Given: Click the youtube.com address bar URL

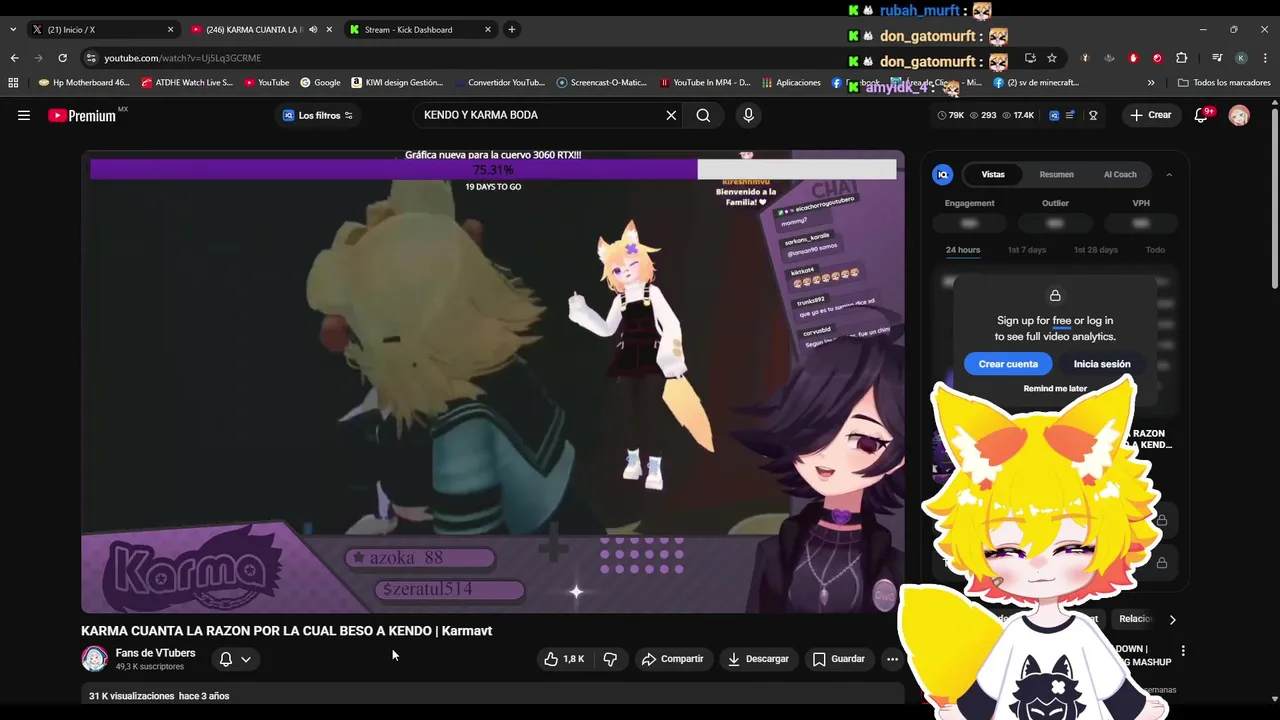Looking at the screenshot, I should [x=183, y=58].
